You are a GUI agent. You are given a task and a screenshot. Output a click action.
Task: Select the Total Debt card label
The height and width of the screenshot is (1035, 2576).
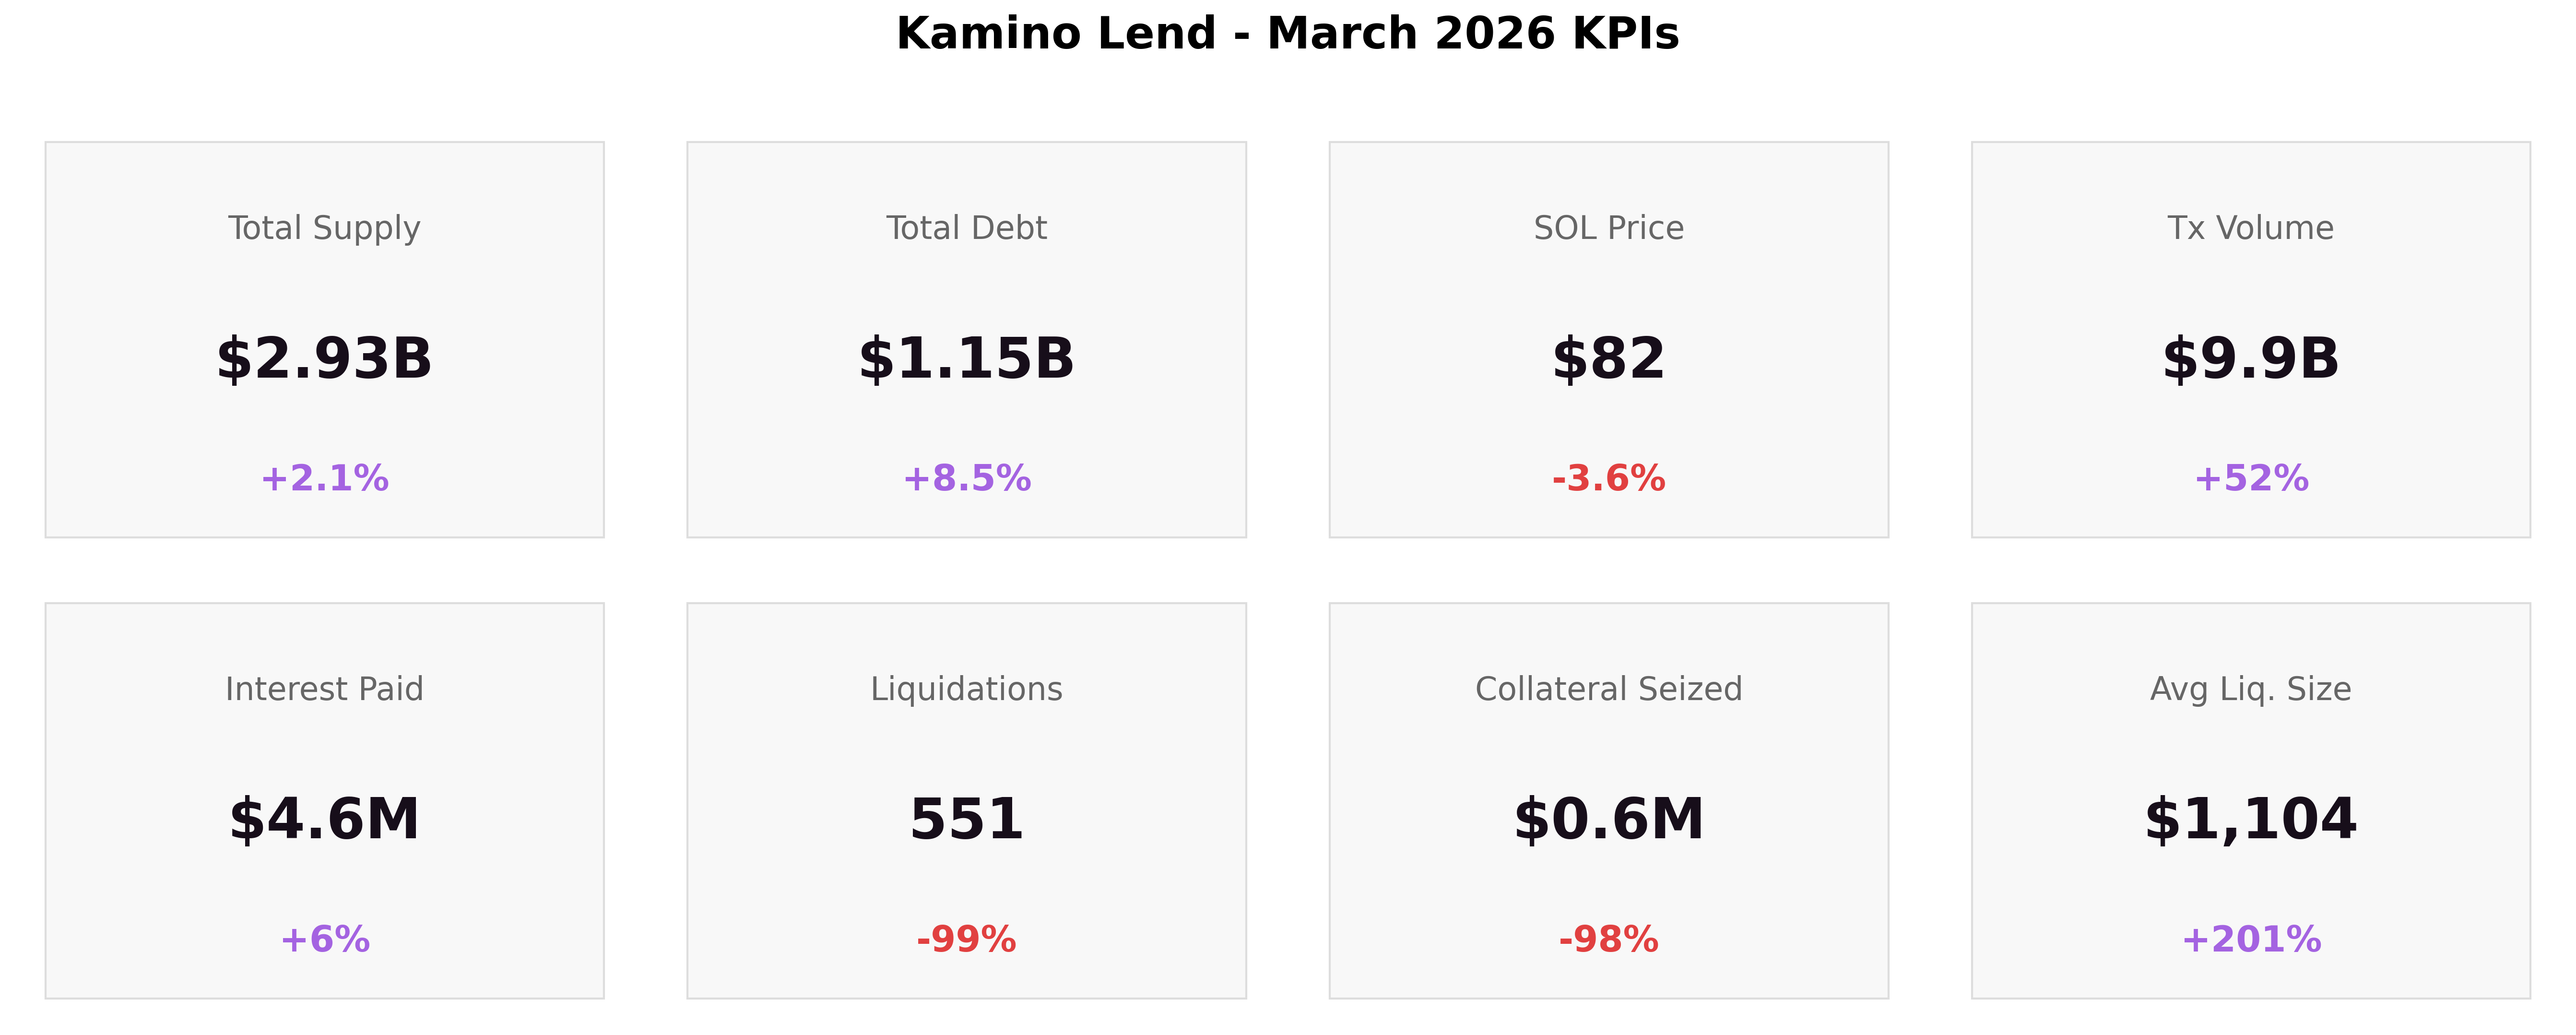pyautogui.click(x=966, y=228)
